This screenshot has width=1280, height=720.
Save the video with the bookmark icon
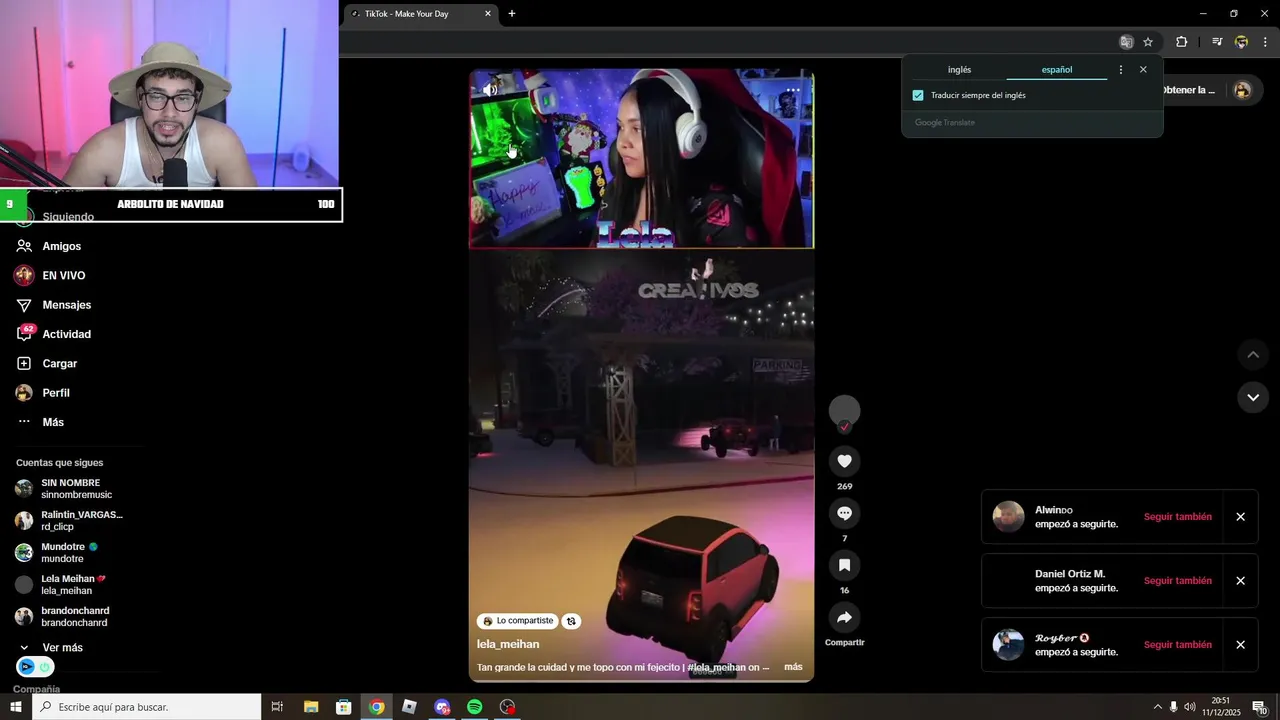tap(845, 565)
